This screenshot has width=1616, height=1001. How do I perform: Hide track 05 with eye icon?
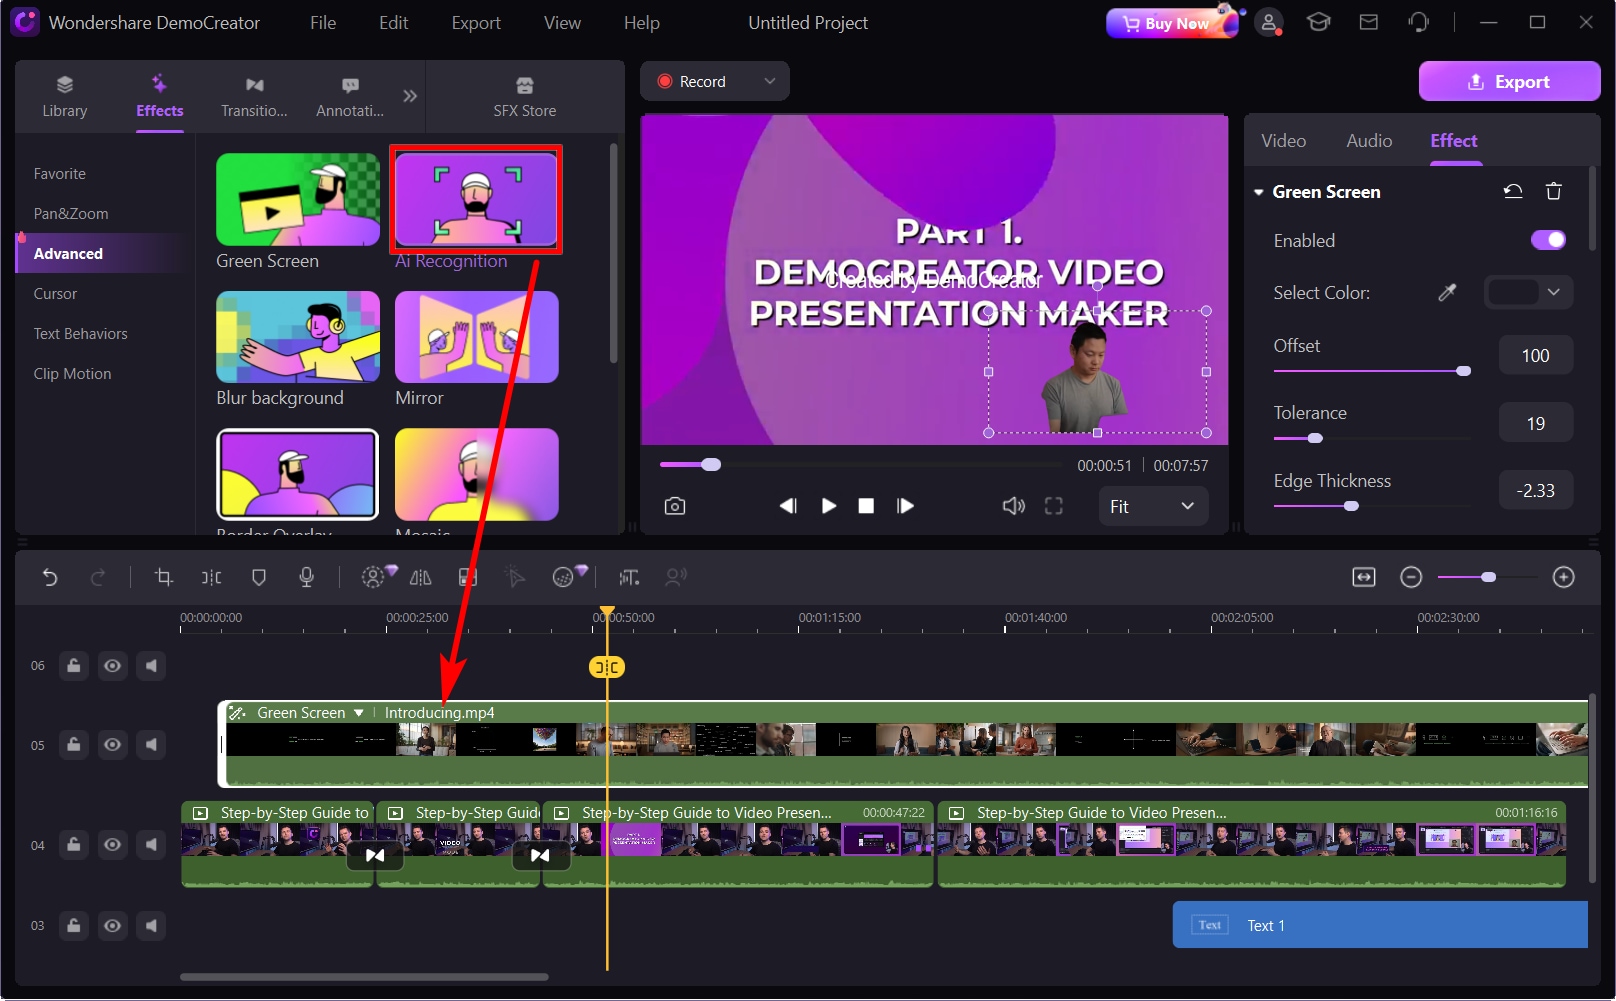coord(113,745)
